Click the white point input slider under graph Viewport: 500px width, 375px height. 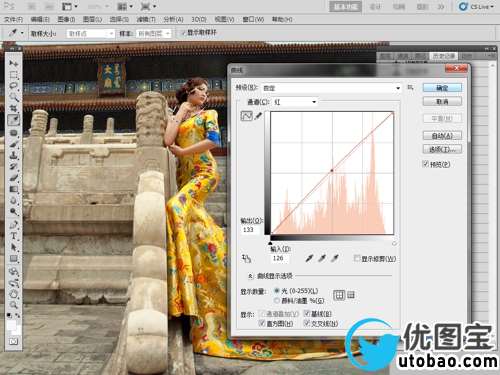394,243
